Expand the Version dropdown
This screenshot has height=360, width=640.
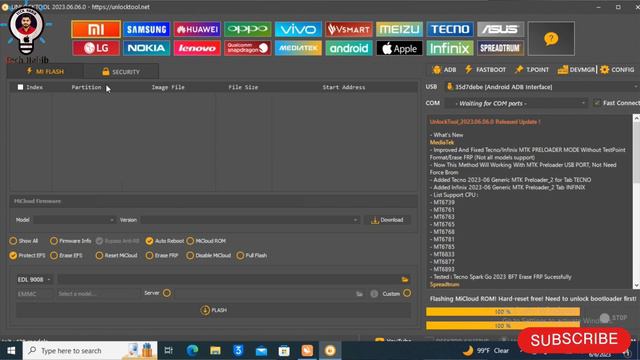tap(250, 220)
